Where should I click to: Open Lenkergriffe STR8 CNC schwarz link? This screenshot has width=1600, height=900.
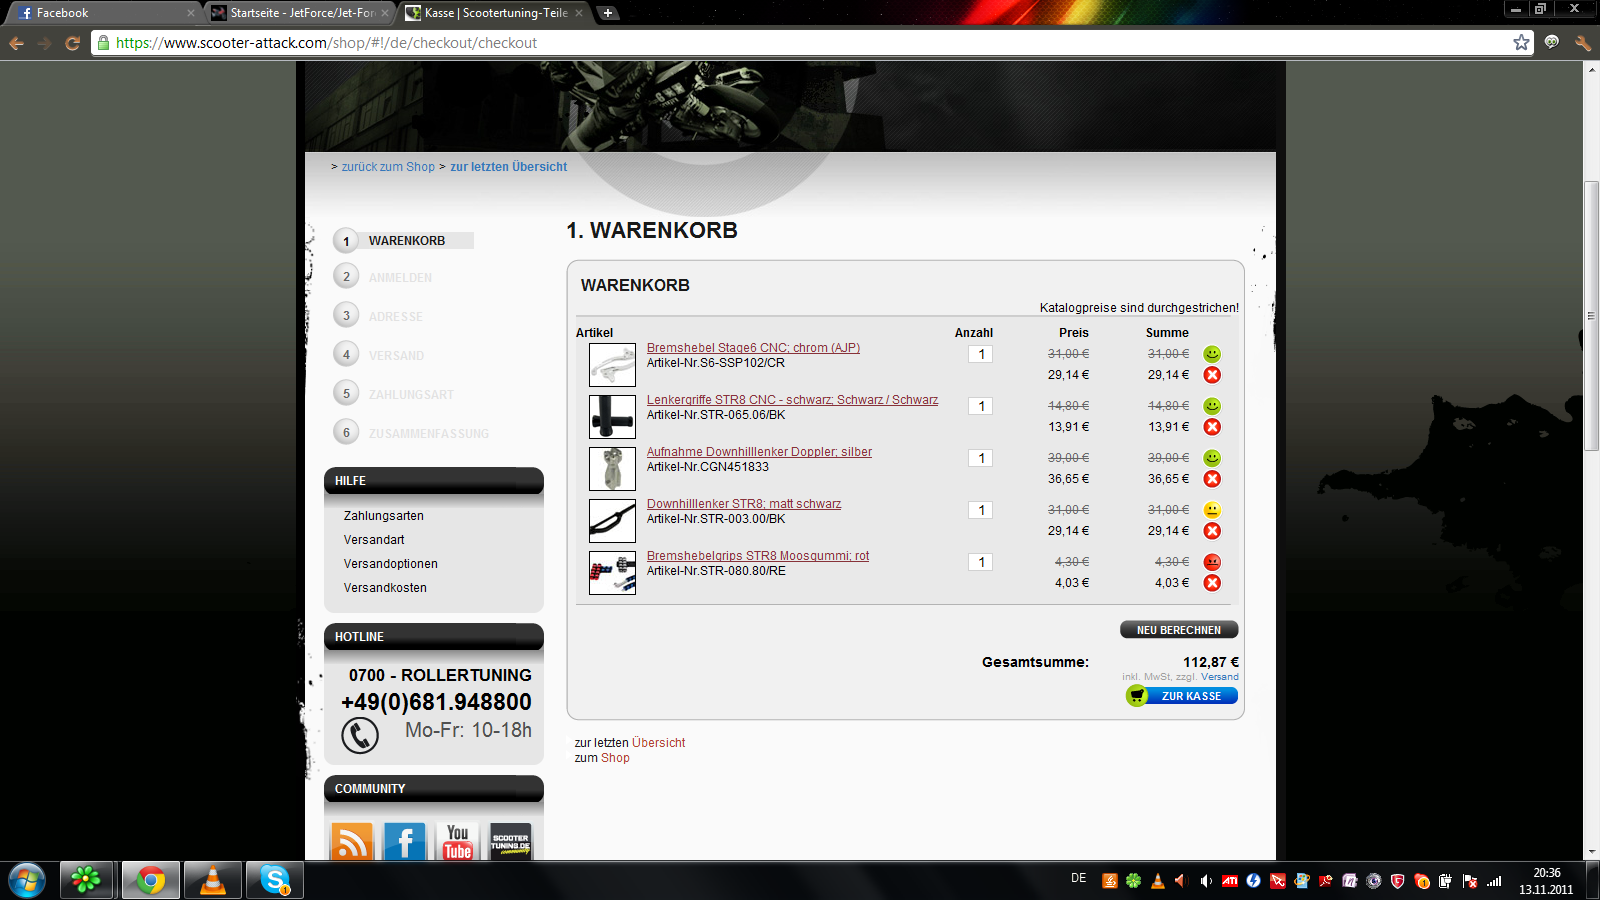point(792,400)
